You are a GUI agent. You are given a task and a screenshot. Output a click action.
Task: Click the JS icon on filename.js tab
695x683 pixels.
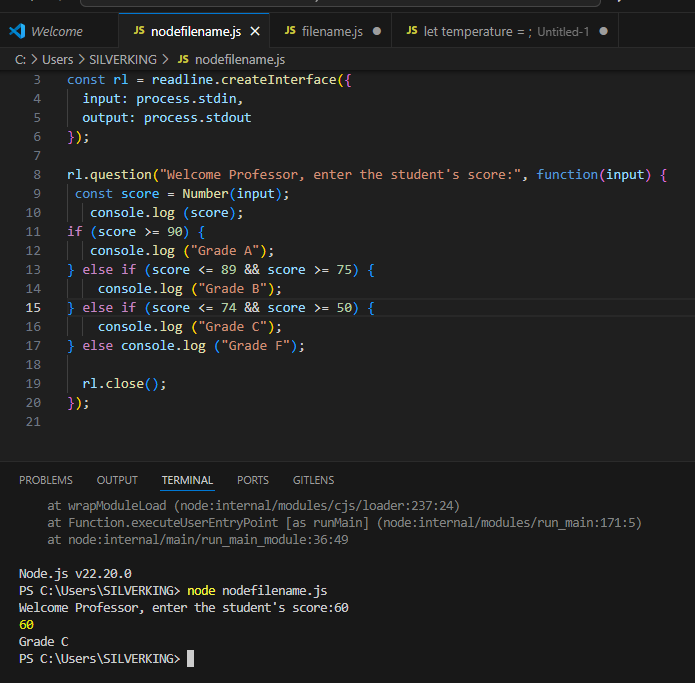click(290, 31)
